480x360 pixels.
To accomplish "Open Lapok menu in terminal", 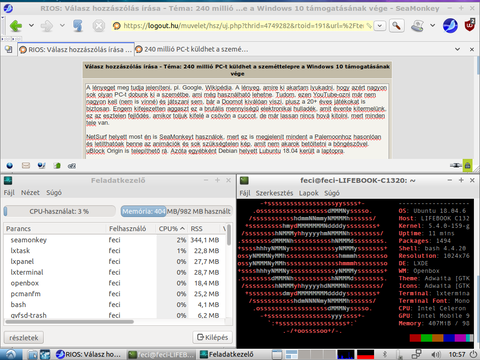I will pos(309,193).
